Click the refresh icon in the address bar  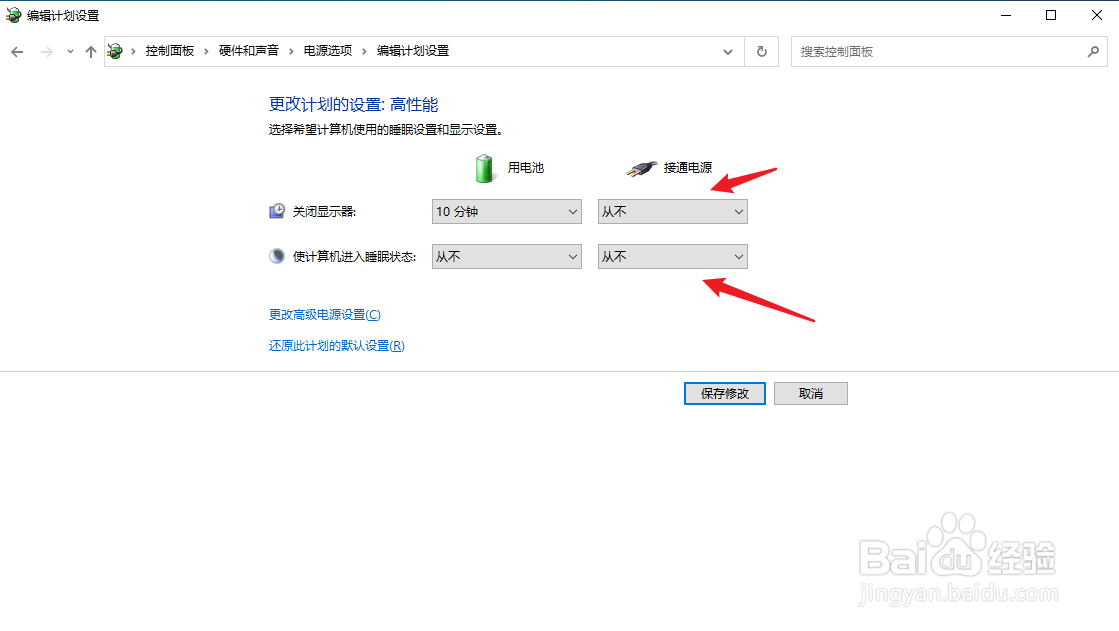click(x=761, y=51)
